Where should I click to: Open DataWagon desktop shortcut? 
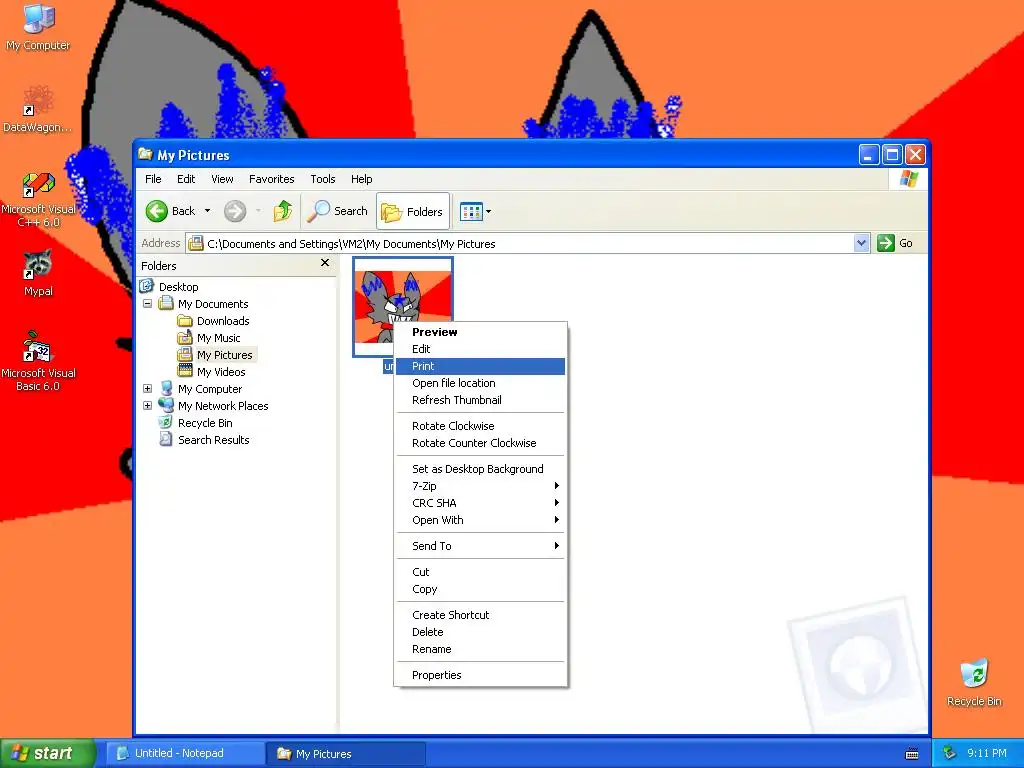pos(38,109)
